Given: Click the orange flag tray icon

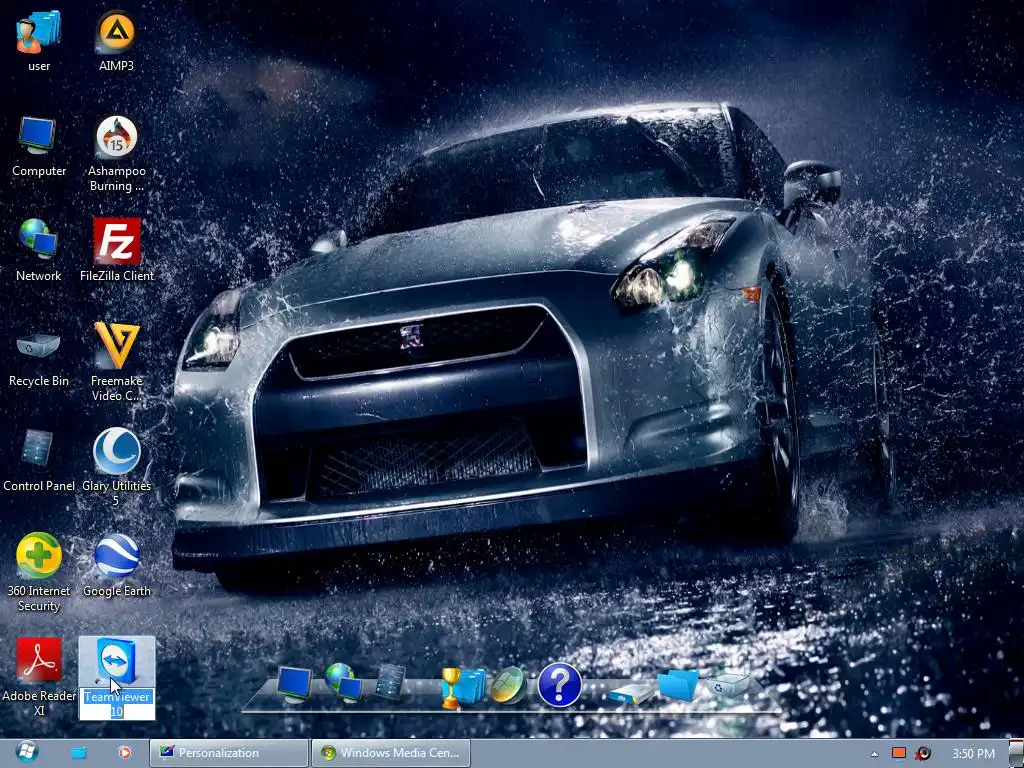Looking at the screenshot, I should tap(899, 753).
